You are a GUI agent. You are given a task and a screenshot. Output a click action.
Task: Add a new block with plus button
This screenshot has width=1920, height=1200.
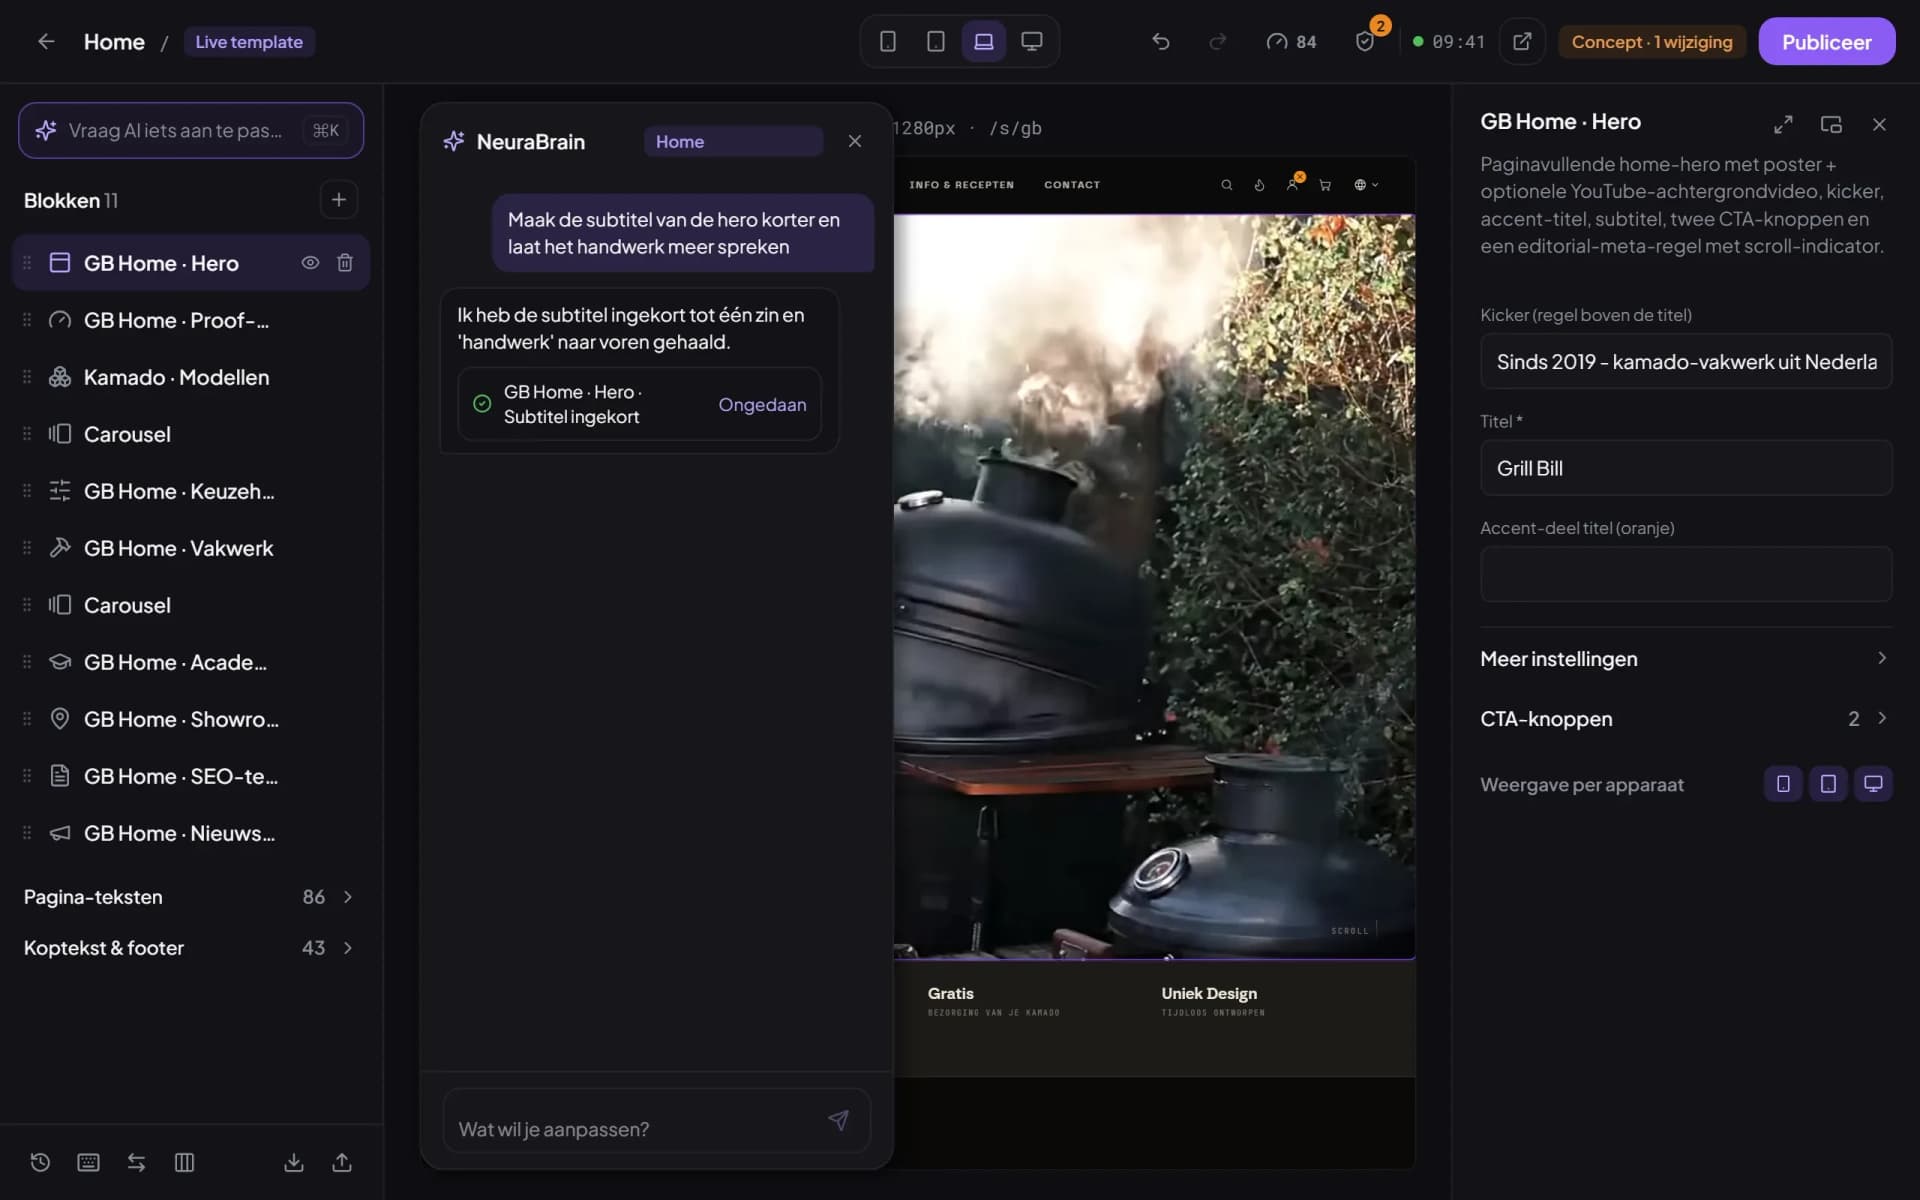tap(339, 200)
